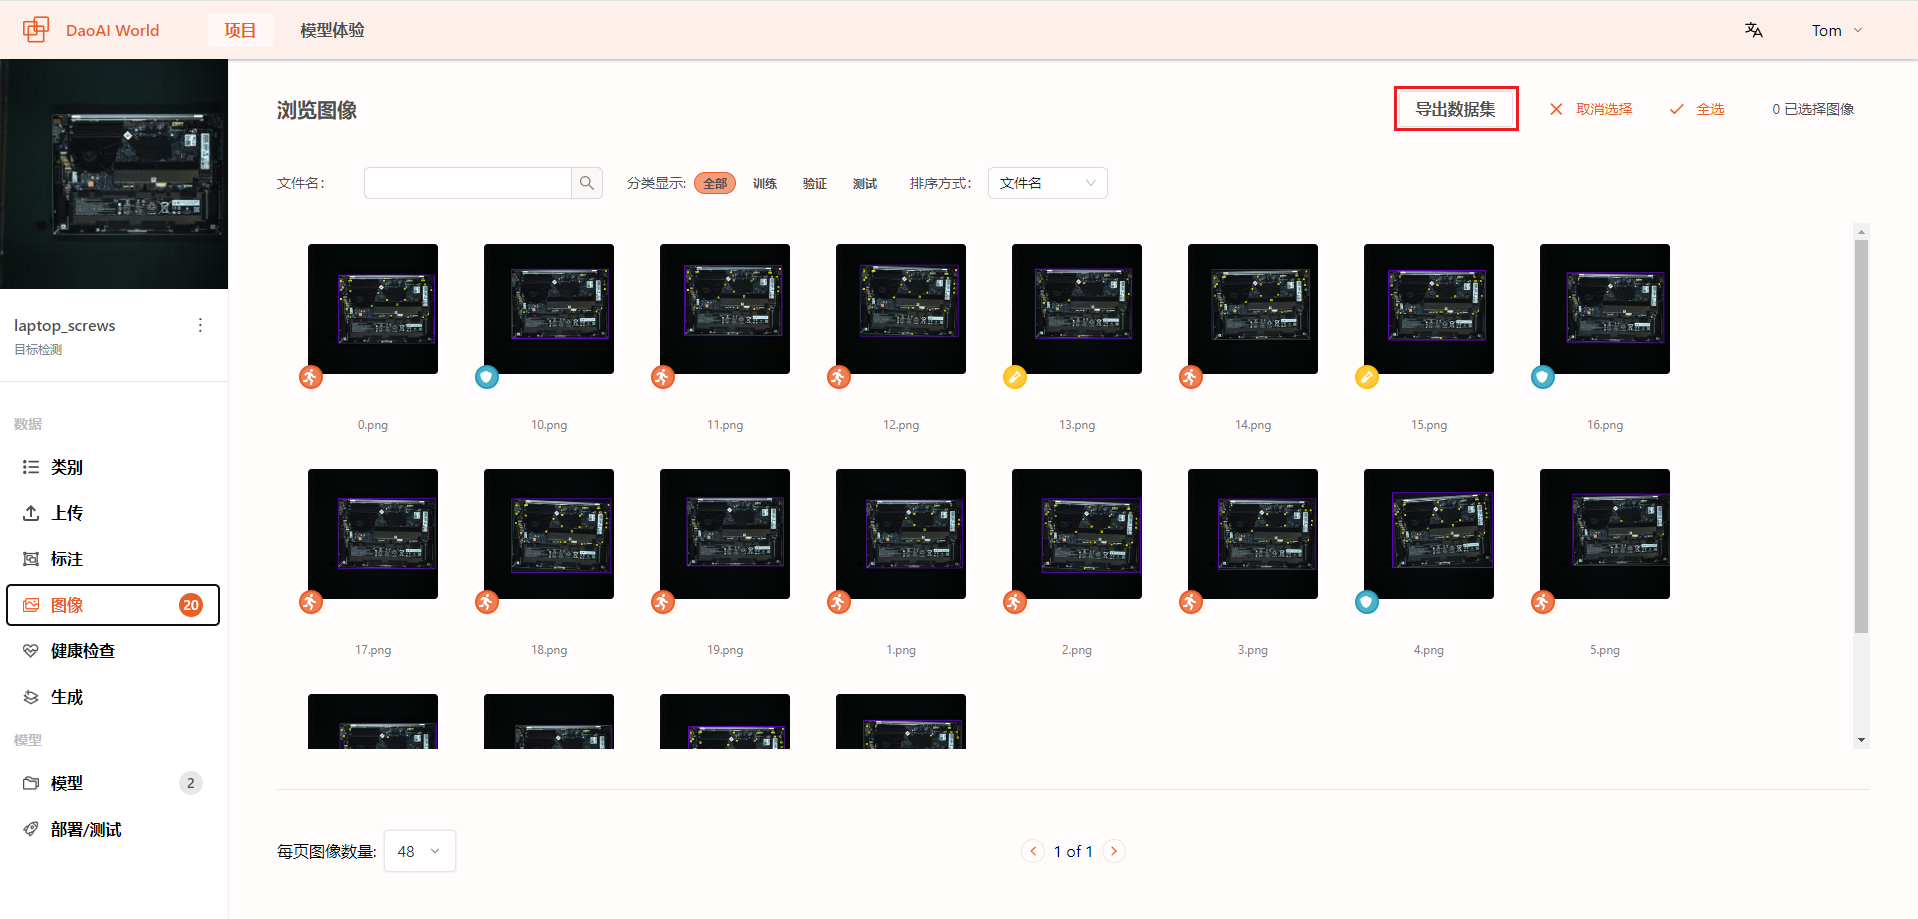
Task: Open the 4.png thumbnail
Action: click(x=1429, y=534)
